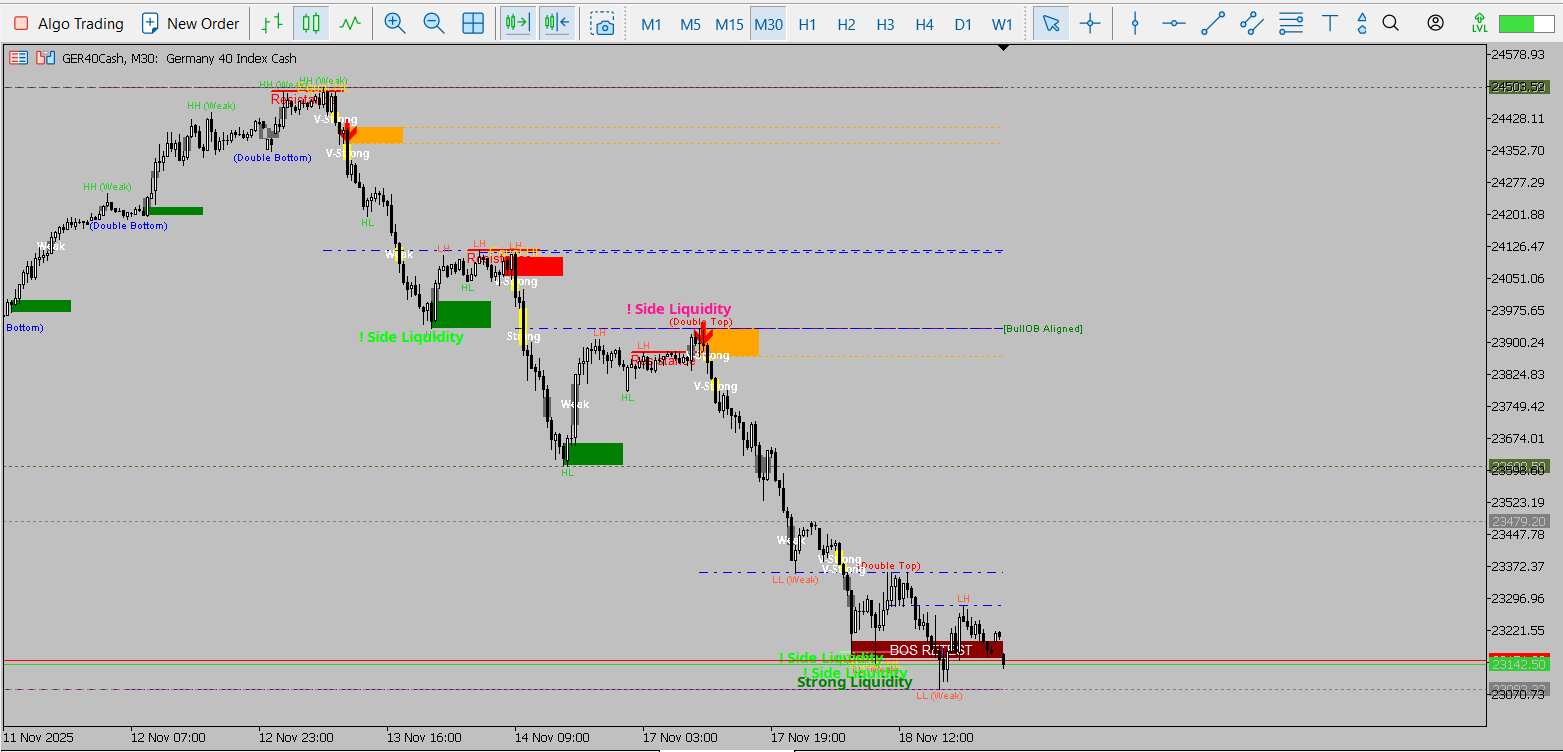Image resolution: width=1563 pixels, height=752 pixels.
Task: Click the BOS RETEST label
Action: 930,650
